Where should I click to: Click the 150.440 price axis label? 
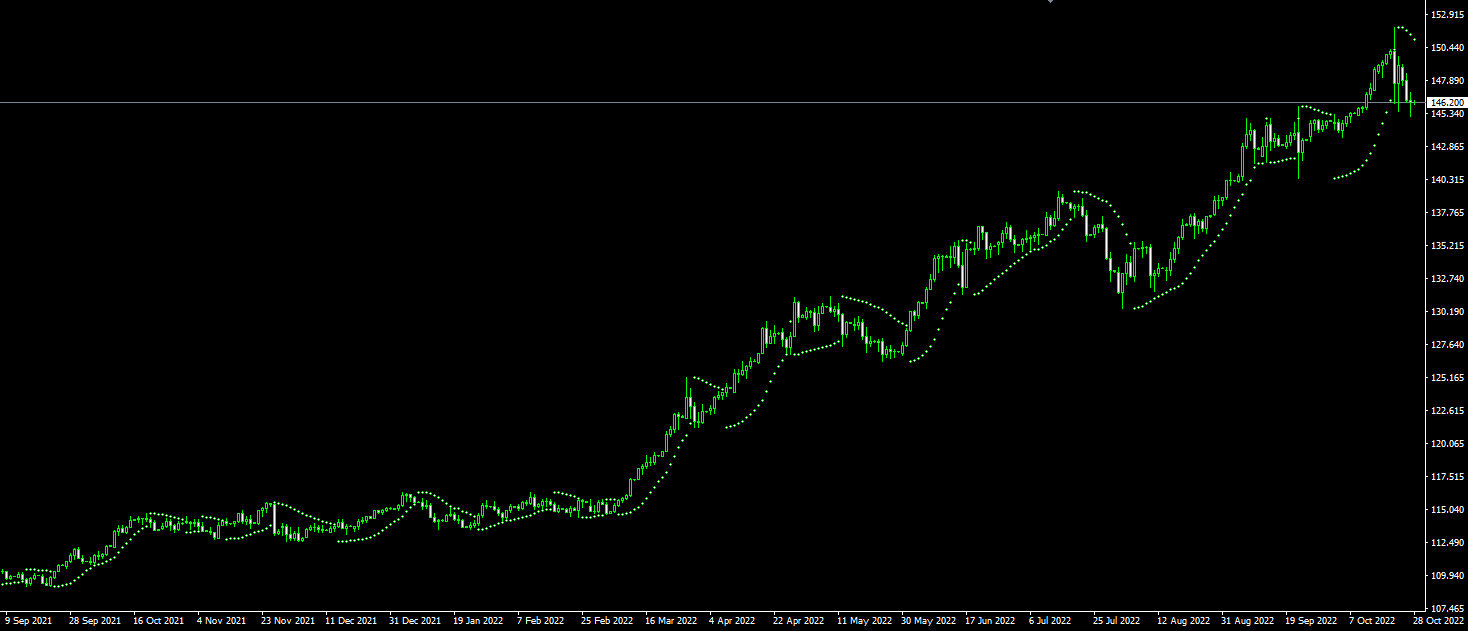tap(1448, 48)
